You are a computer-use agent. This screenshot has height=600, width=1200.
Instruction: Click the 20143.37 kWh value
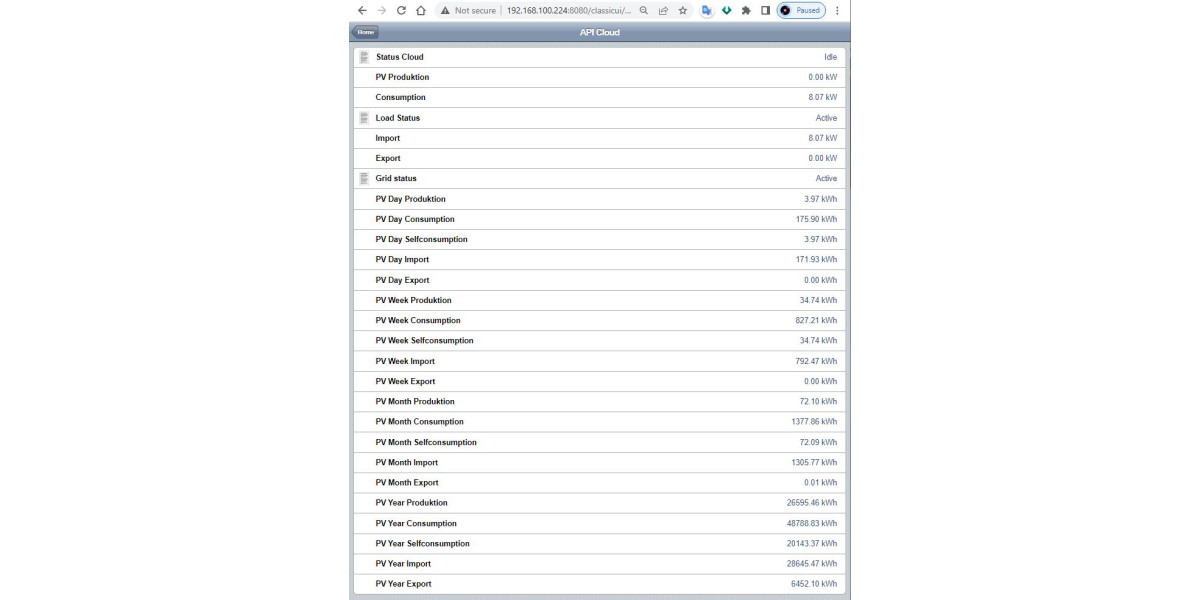click(812, 543)
